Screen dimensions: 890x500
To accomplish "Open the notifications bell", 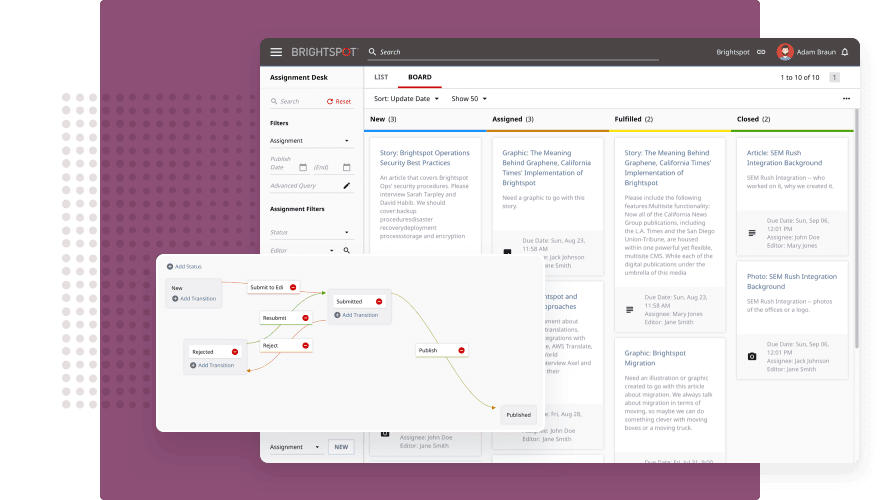I will [x=845, y=52].
